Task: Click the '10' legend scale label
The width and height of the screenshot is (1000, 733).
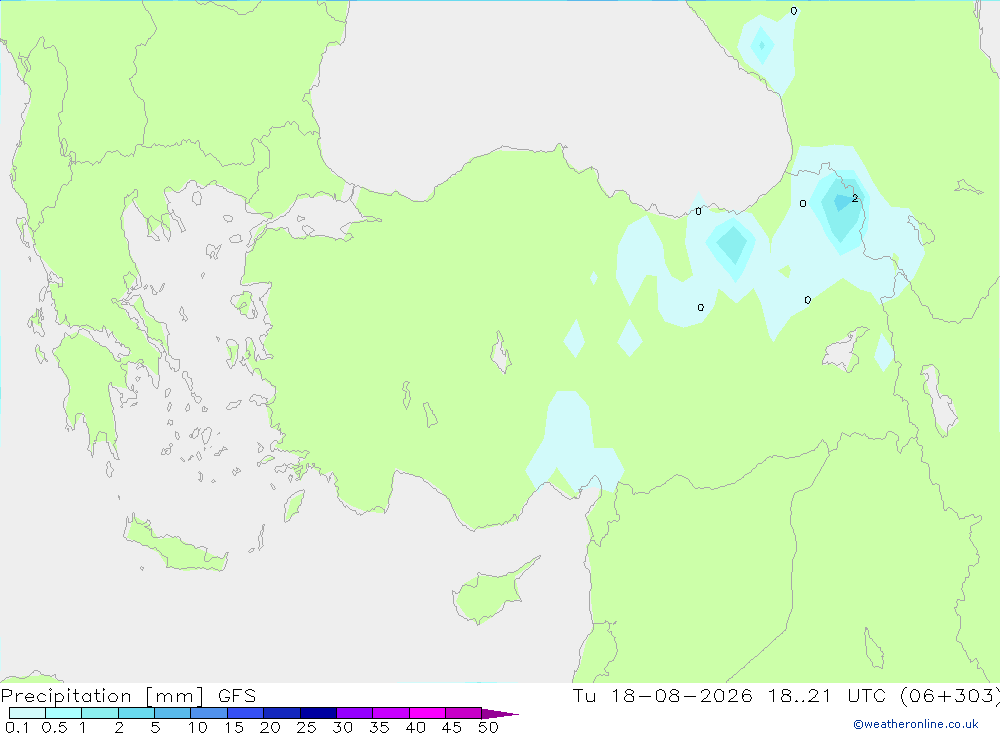Action: [x=198, y=727]
